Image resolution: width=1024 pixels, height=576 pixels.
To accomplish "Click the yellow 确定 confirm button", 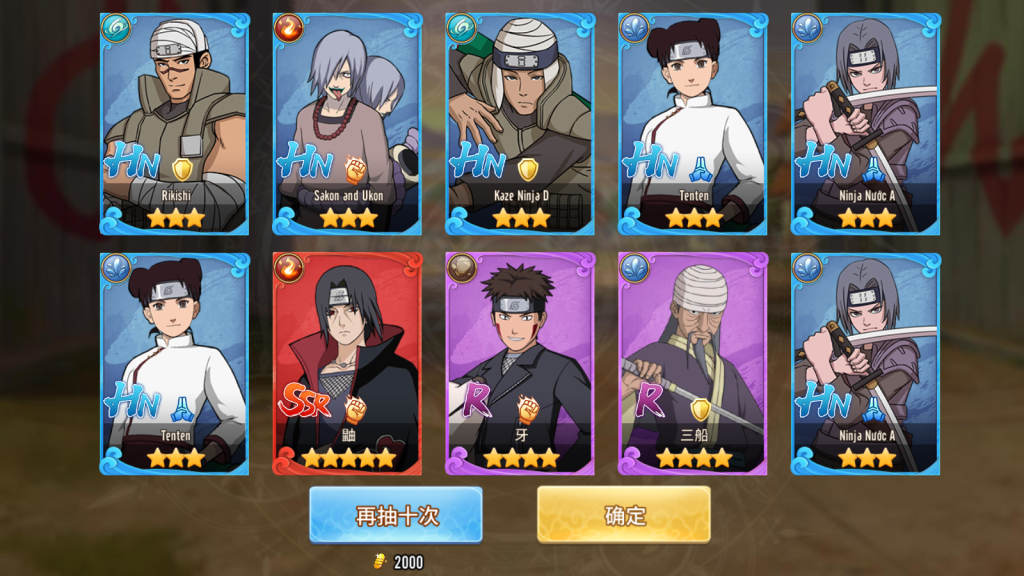I will point(624,515).
